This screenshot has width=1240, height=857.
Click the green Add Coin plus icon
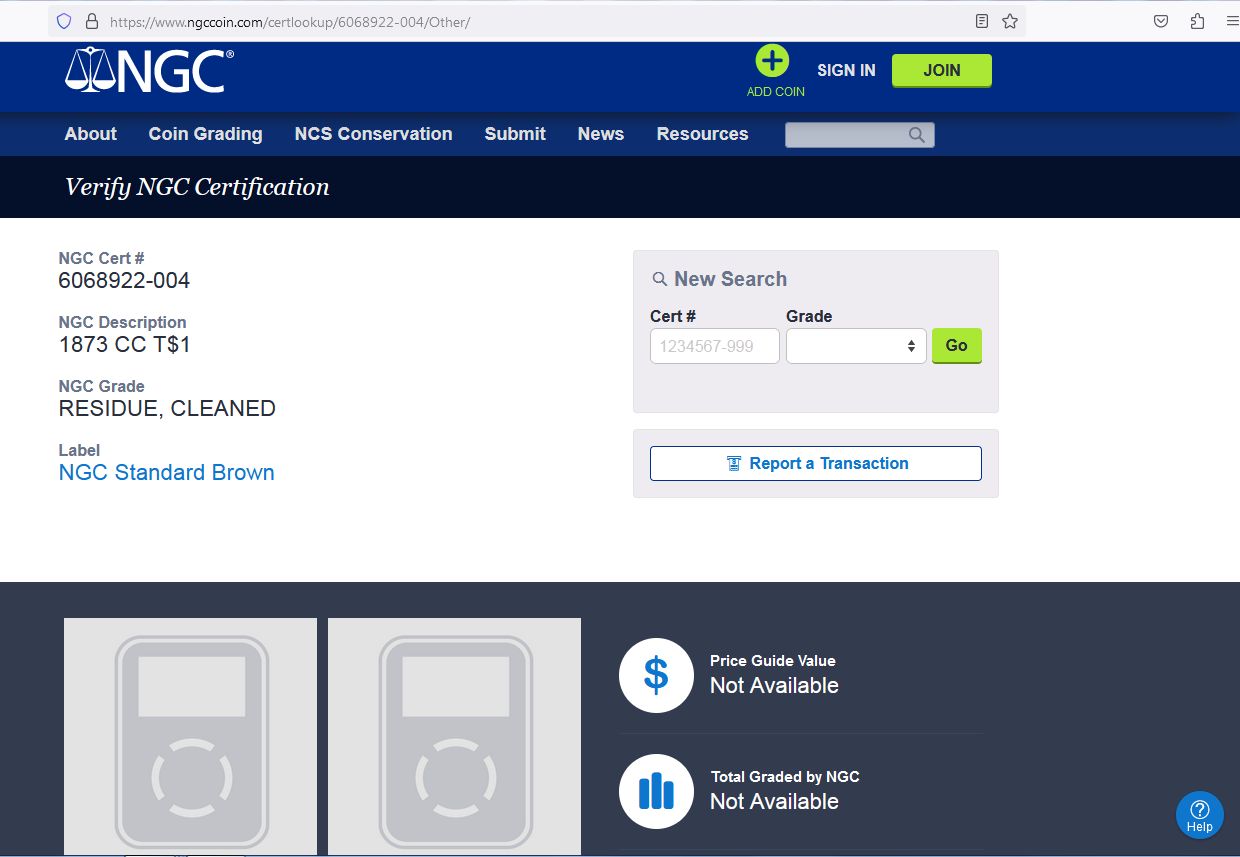coord(772,62)
